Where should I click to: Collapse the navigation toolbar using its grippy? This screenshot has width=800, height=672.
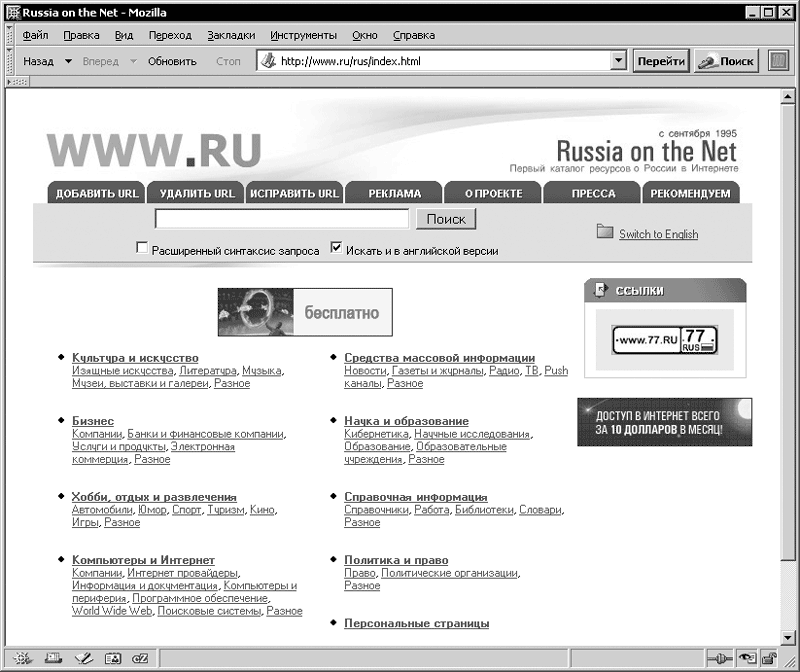click(x=10, y=61)
